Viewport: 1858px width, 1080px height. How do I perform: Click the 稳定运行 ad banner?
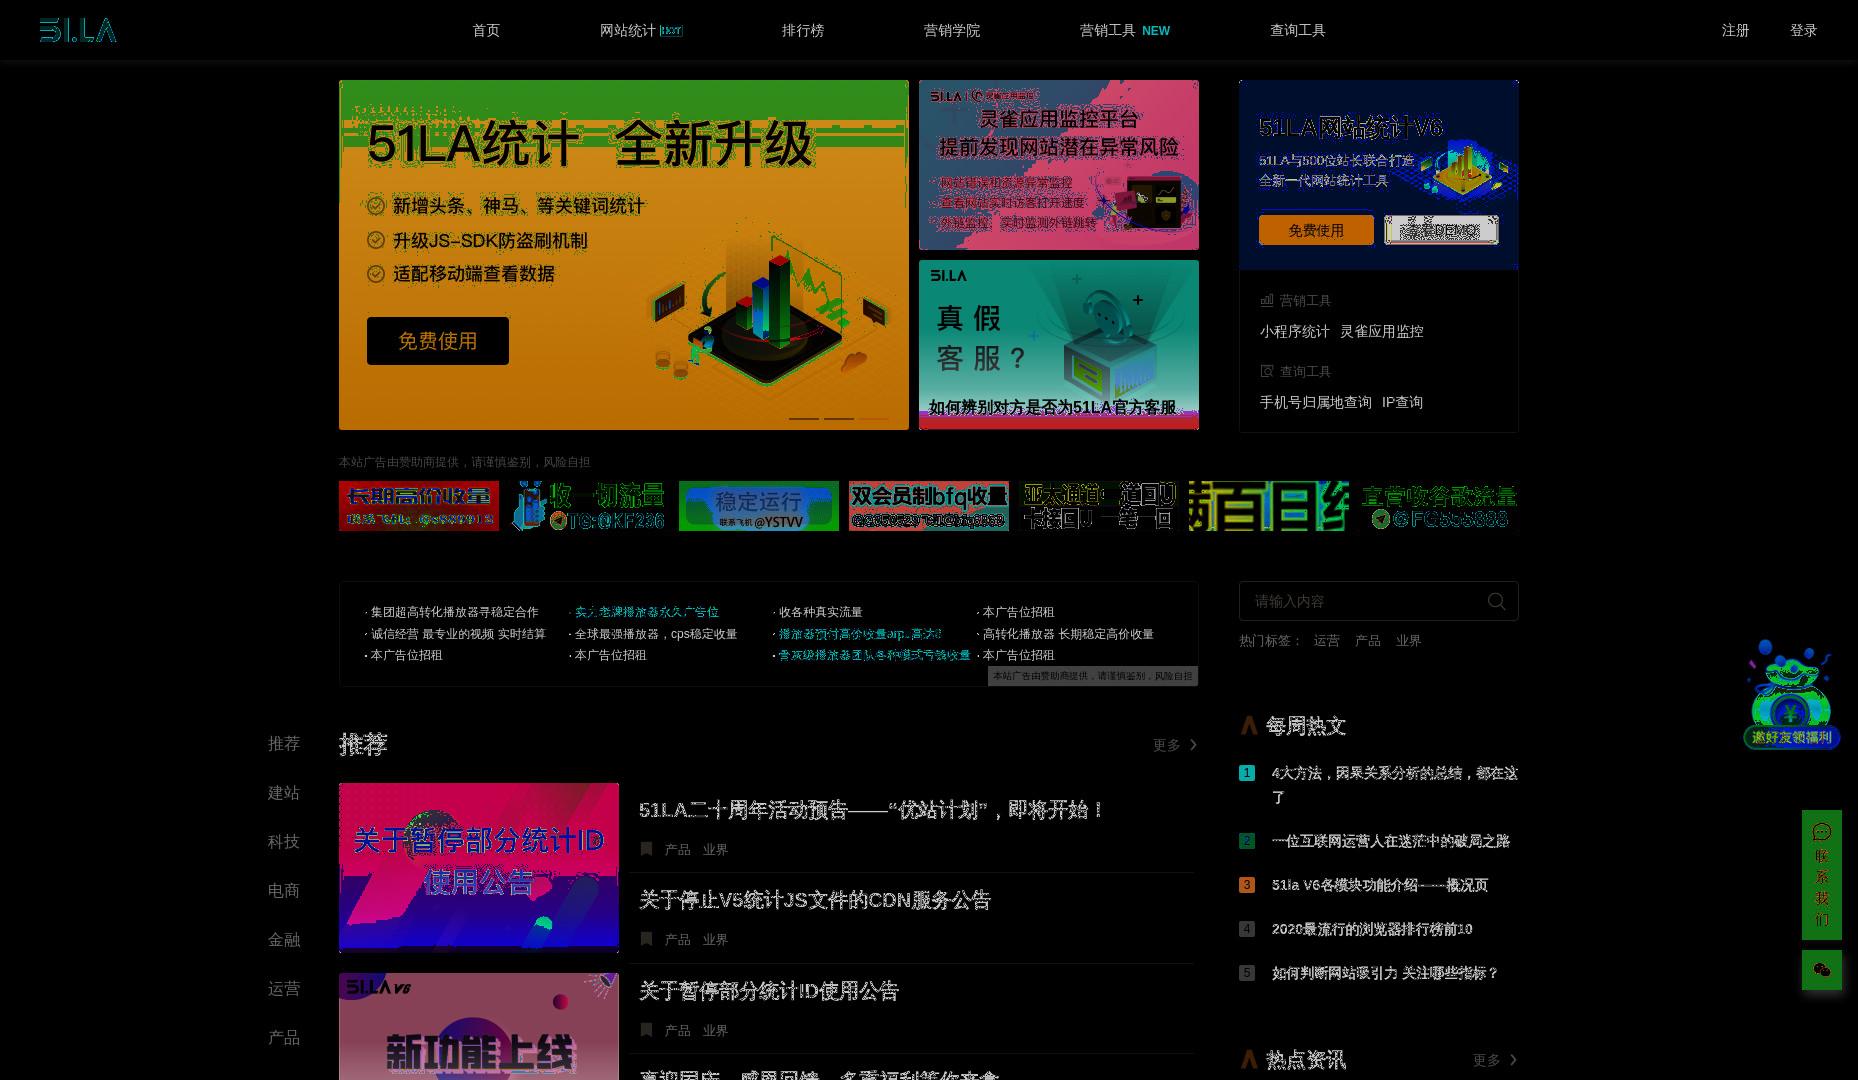pyautogui.click(x=759, y=506)
